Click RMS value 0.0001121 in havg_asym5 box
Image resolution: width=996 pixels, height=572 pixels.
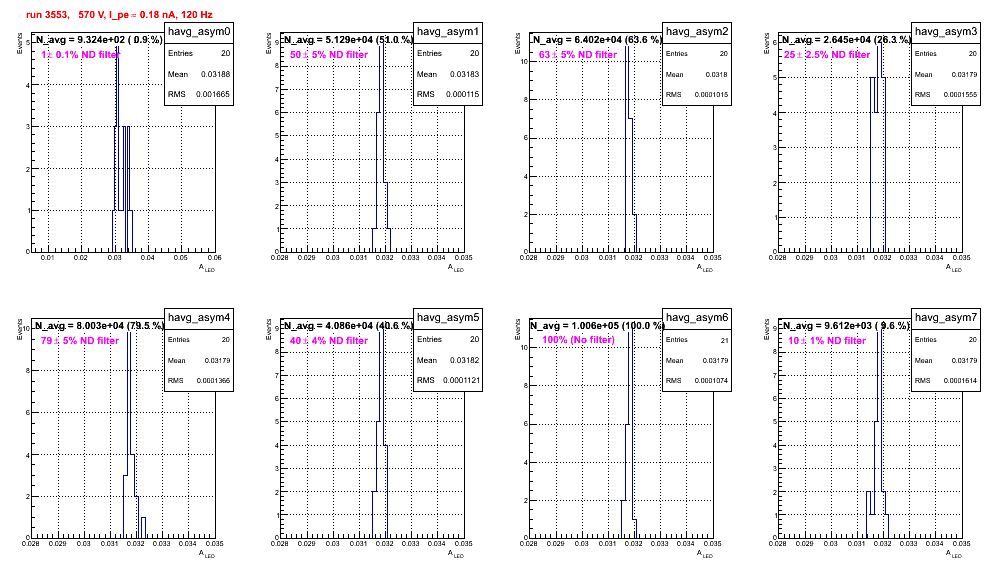[x=462, y=380]
